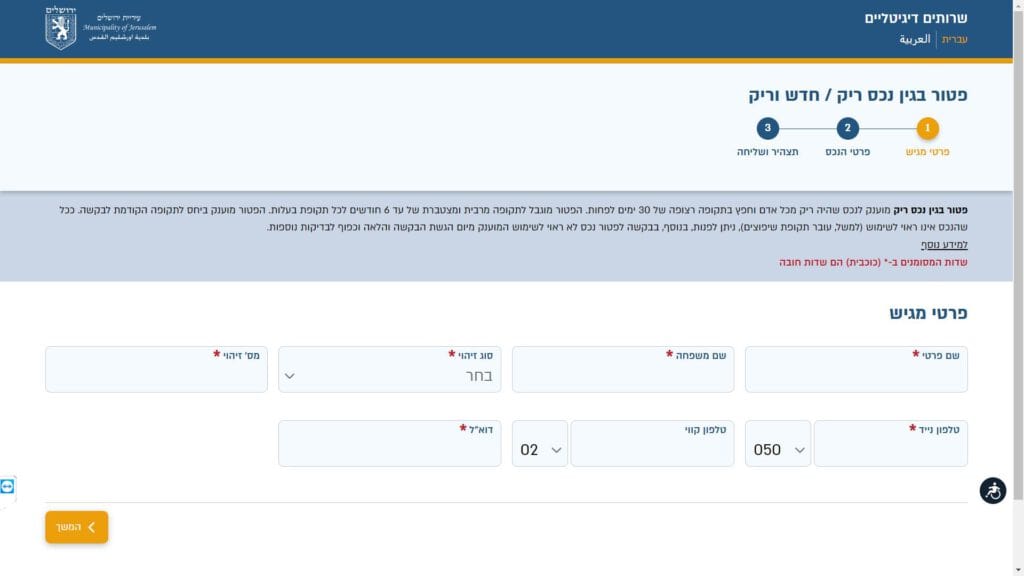Screen dimensions: 1024x576
Task: Open the accessibility menu icon
Action: tap(992, 491)
